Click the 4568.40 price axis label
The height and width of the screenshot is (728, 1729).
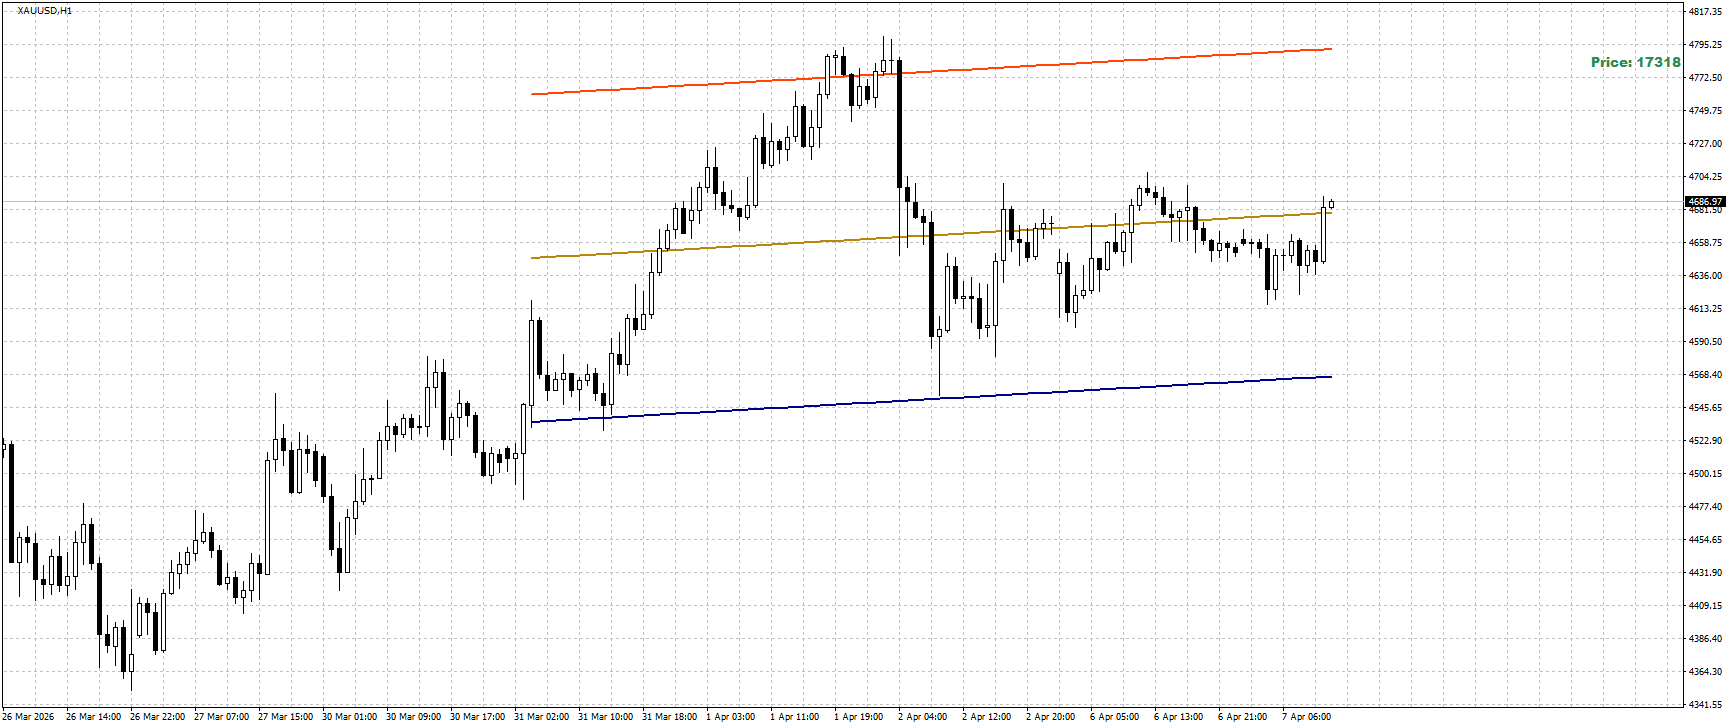[x=1705, y=375]
